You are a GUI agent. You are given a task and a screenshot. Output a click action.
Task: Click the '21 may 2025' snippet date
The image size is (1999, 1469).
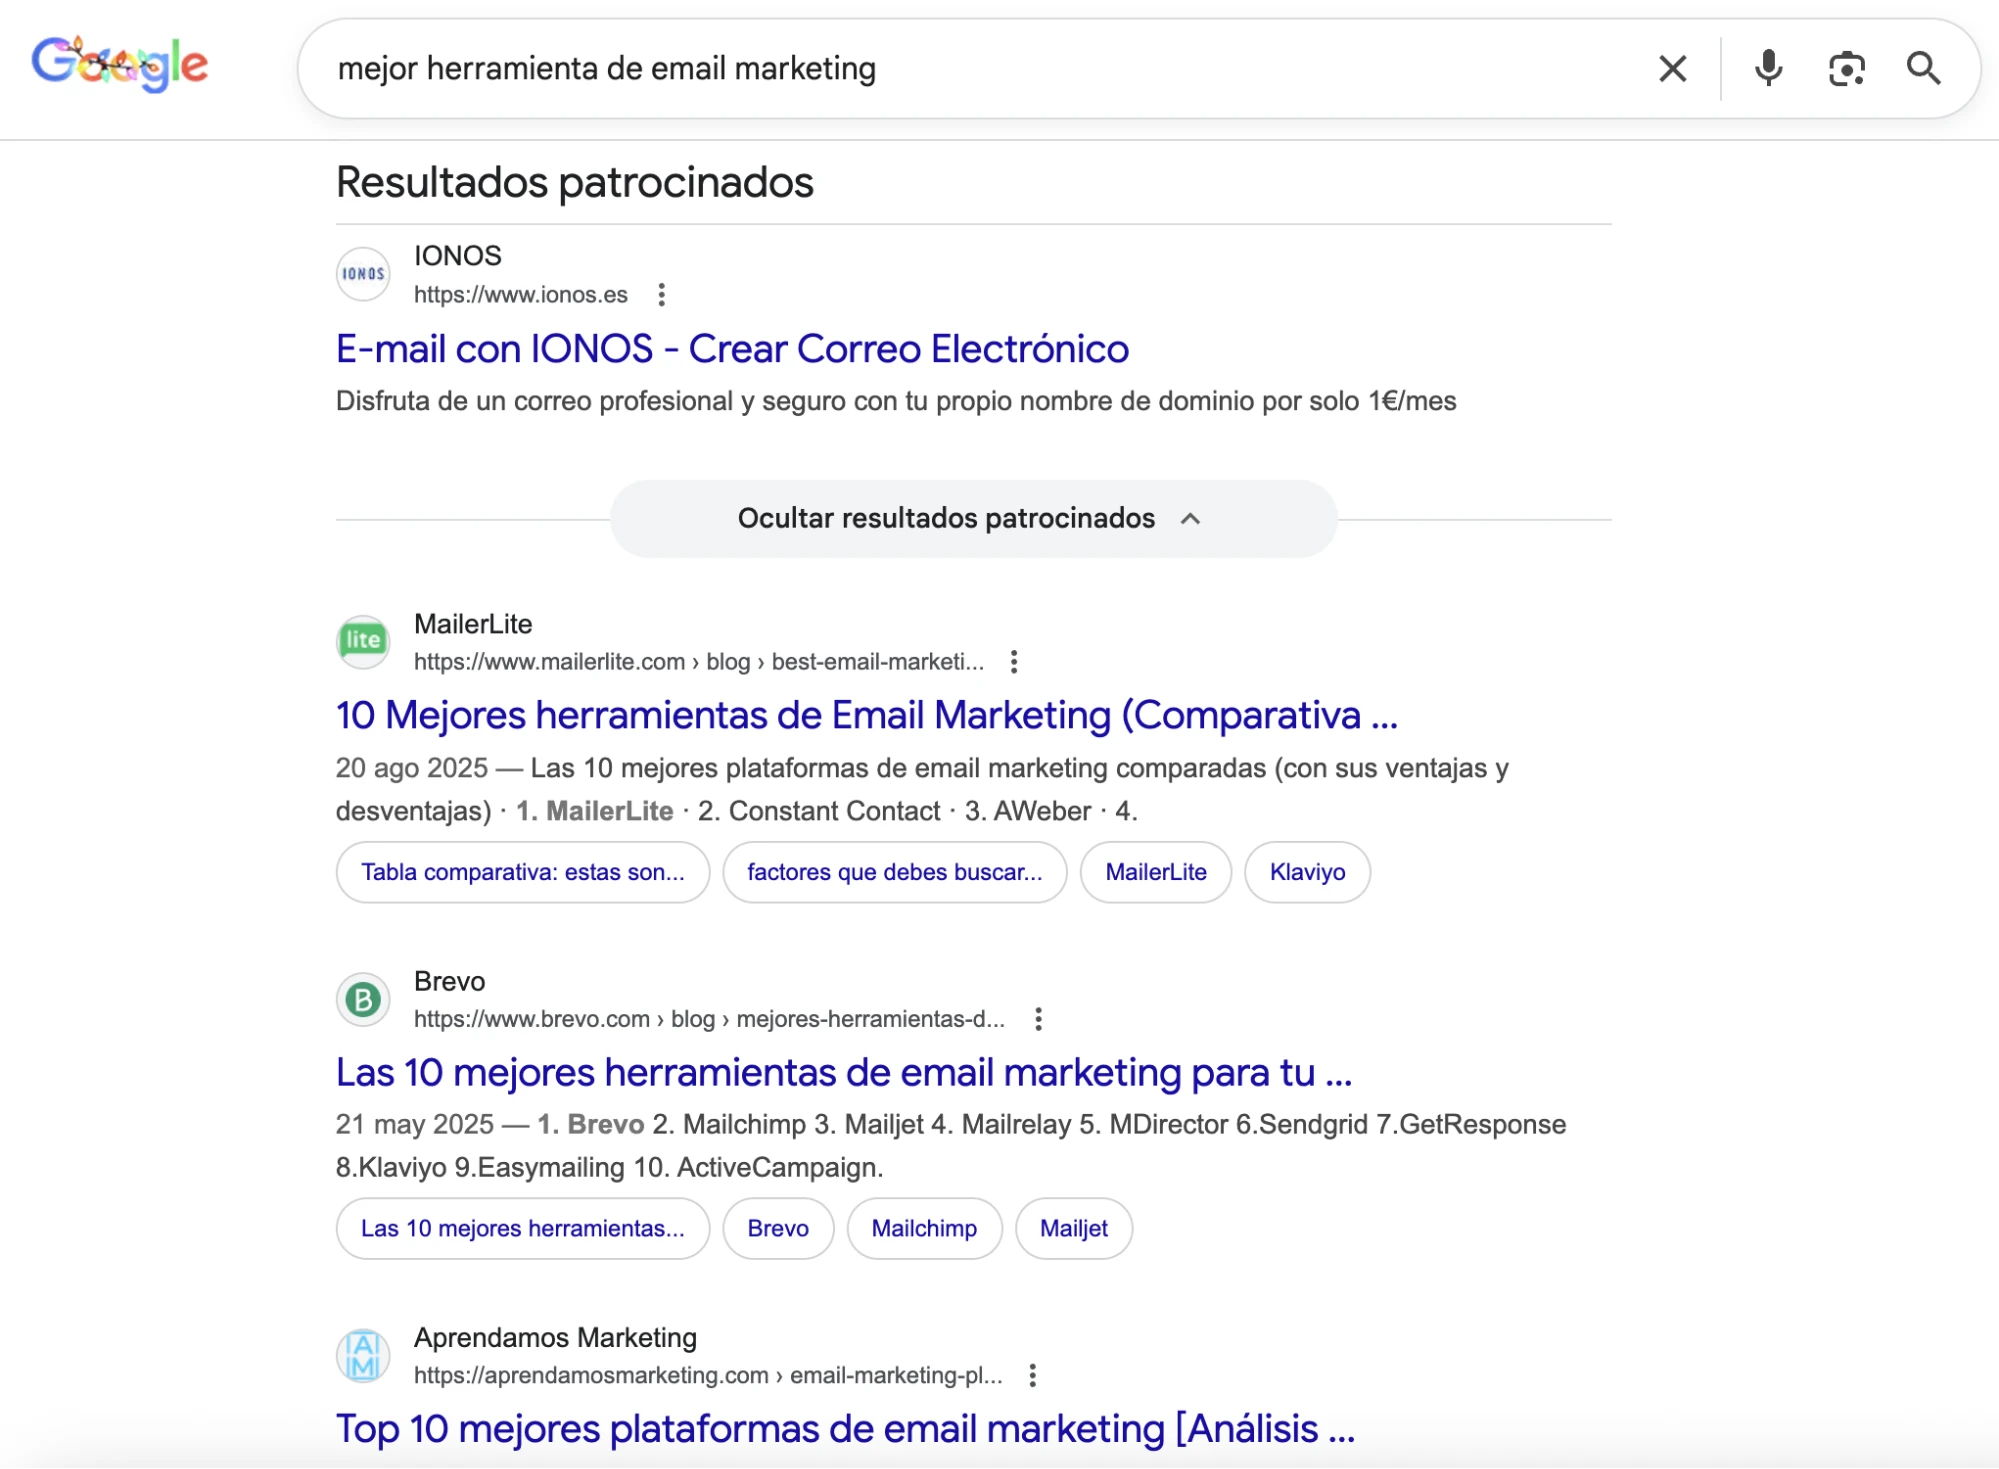click(x=415, y=1125)
